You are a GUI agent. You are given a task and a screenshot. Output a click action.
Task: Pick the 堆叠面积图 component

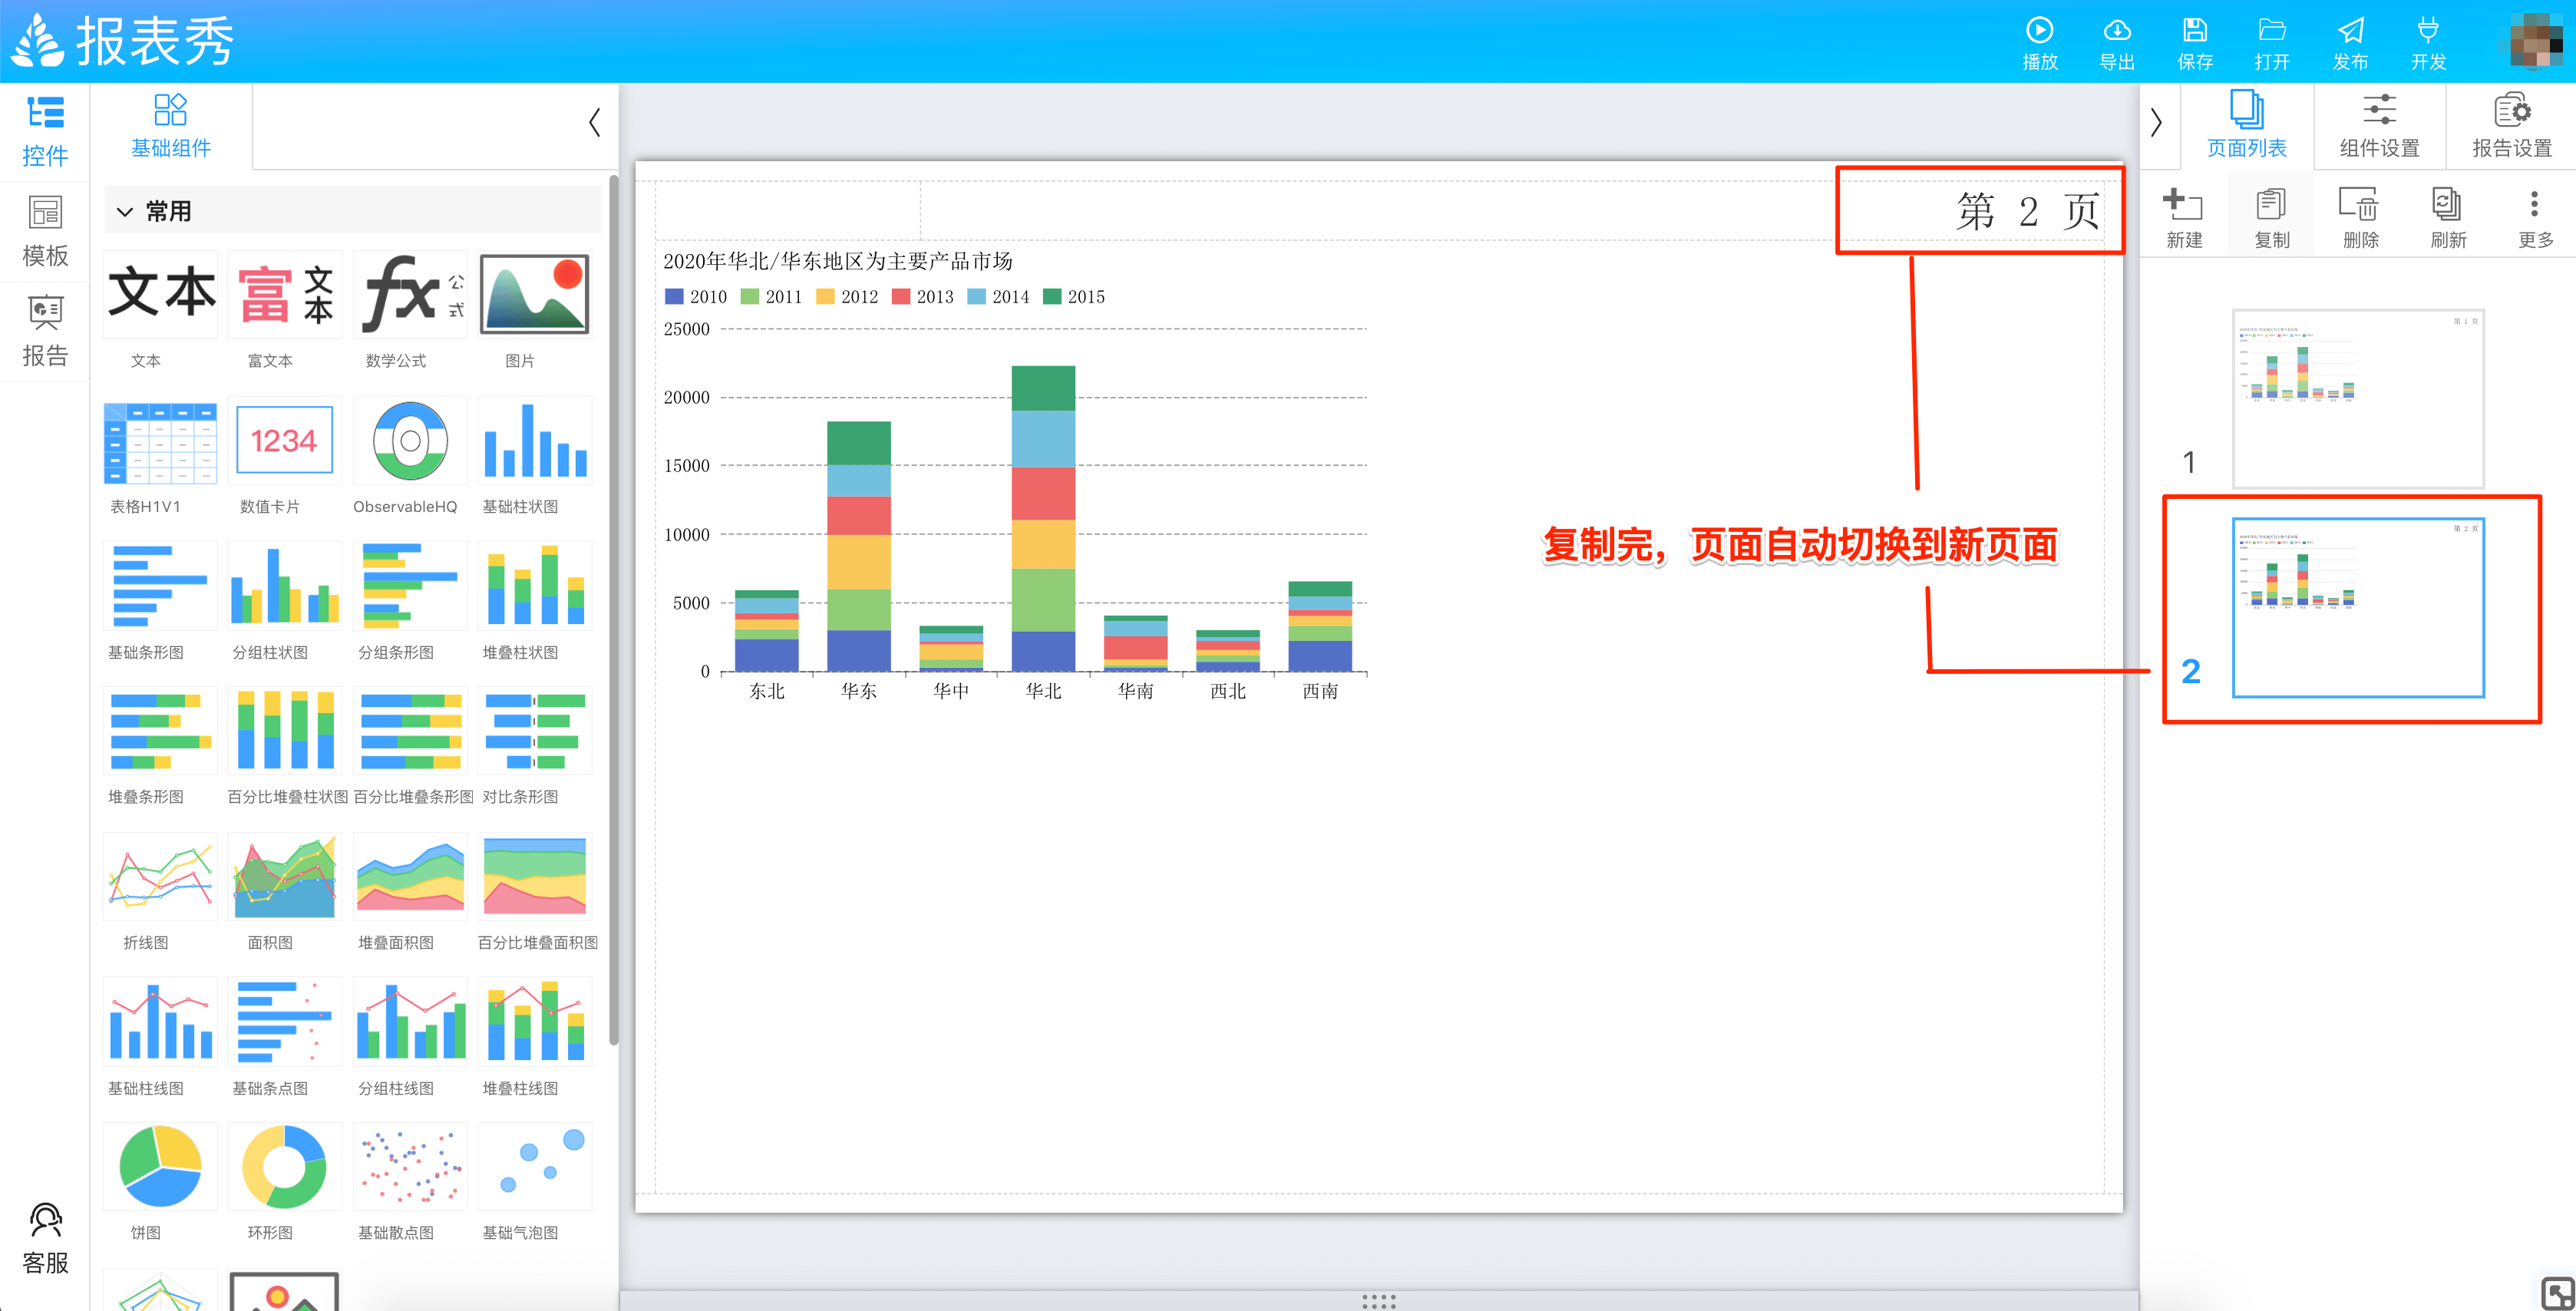[x=410, y=877]
